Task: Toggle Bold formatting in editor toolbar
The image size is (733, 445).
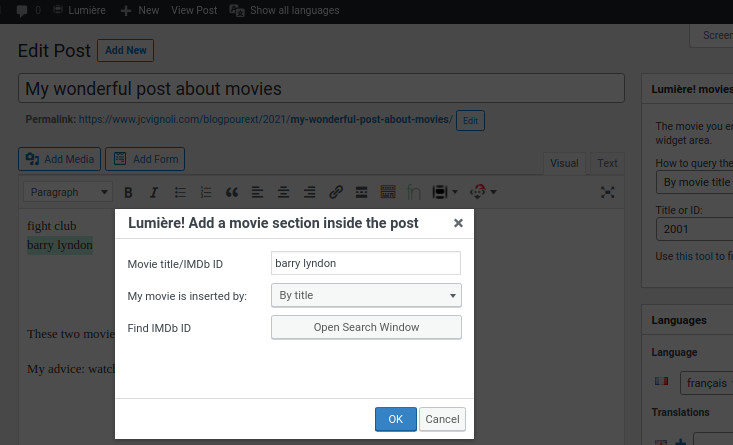Action: pyautogui.click(x=128, y=192)
